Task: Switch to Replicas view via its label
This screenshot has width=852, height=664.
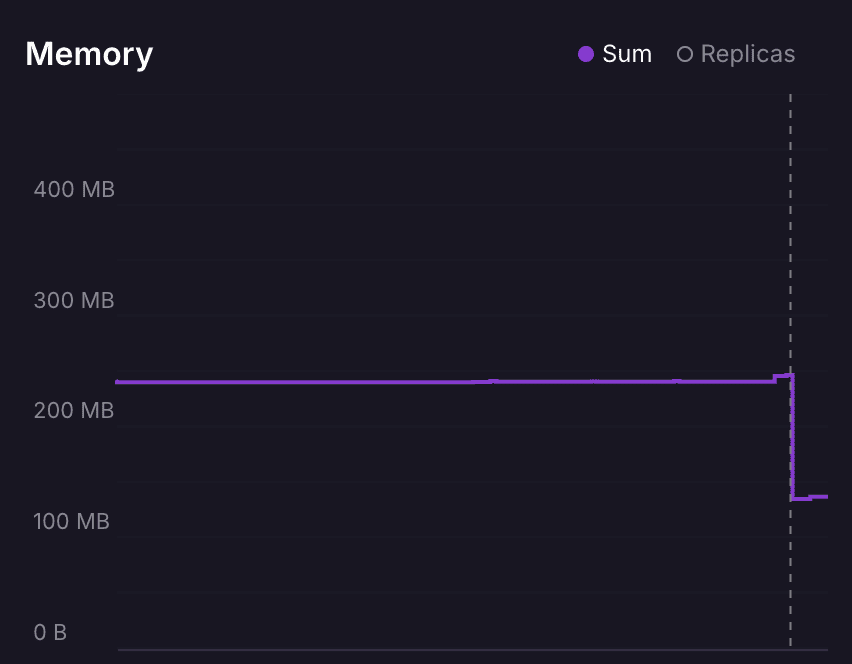Action: click(748, 54)
